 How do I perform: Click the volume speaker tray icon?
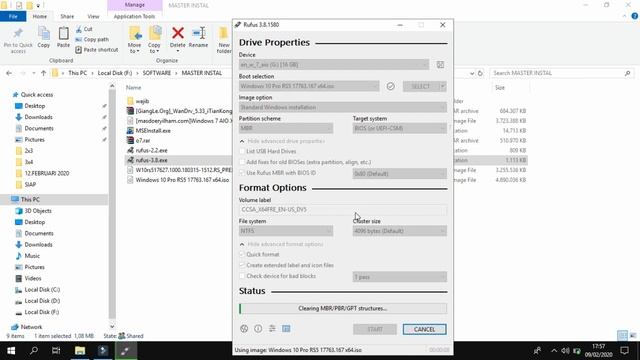tap(565, 351)
